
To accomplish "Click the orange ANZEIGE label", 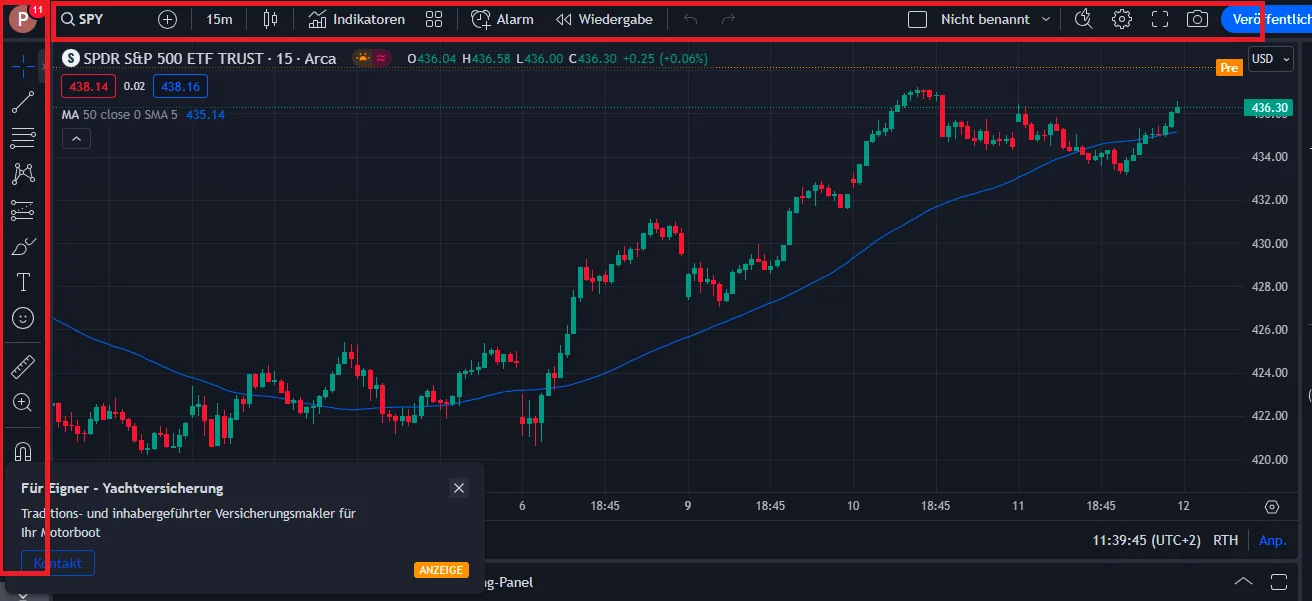I will pos(441,570).
